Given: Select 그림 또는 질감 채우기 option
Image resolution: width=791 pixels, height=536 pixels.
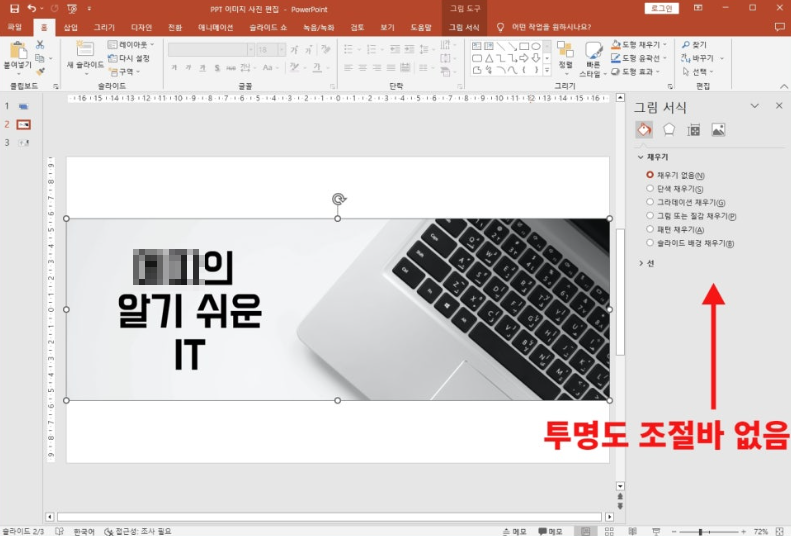Looking at the screenshot, I should pyautogui.click(x=650, y=216).
